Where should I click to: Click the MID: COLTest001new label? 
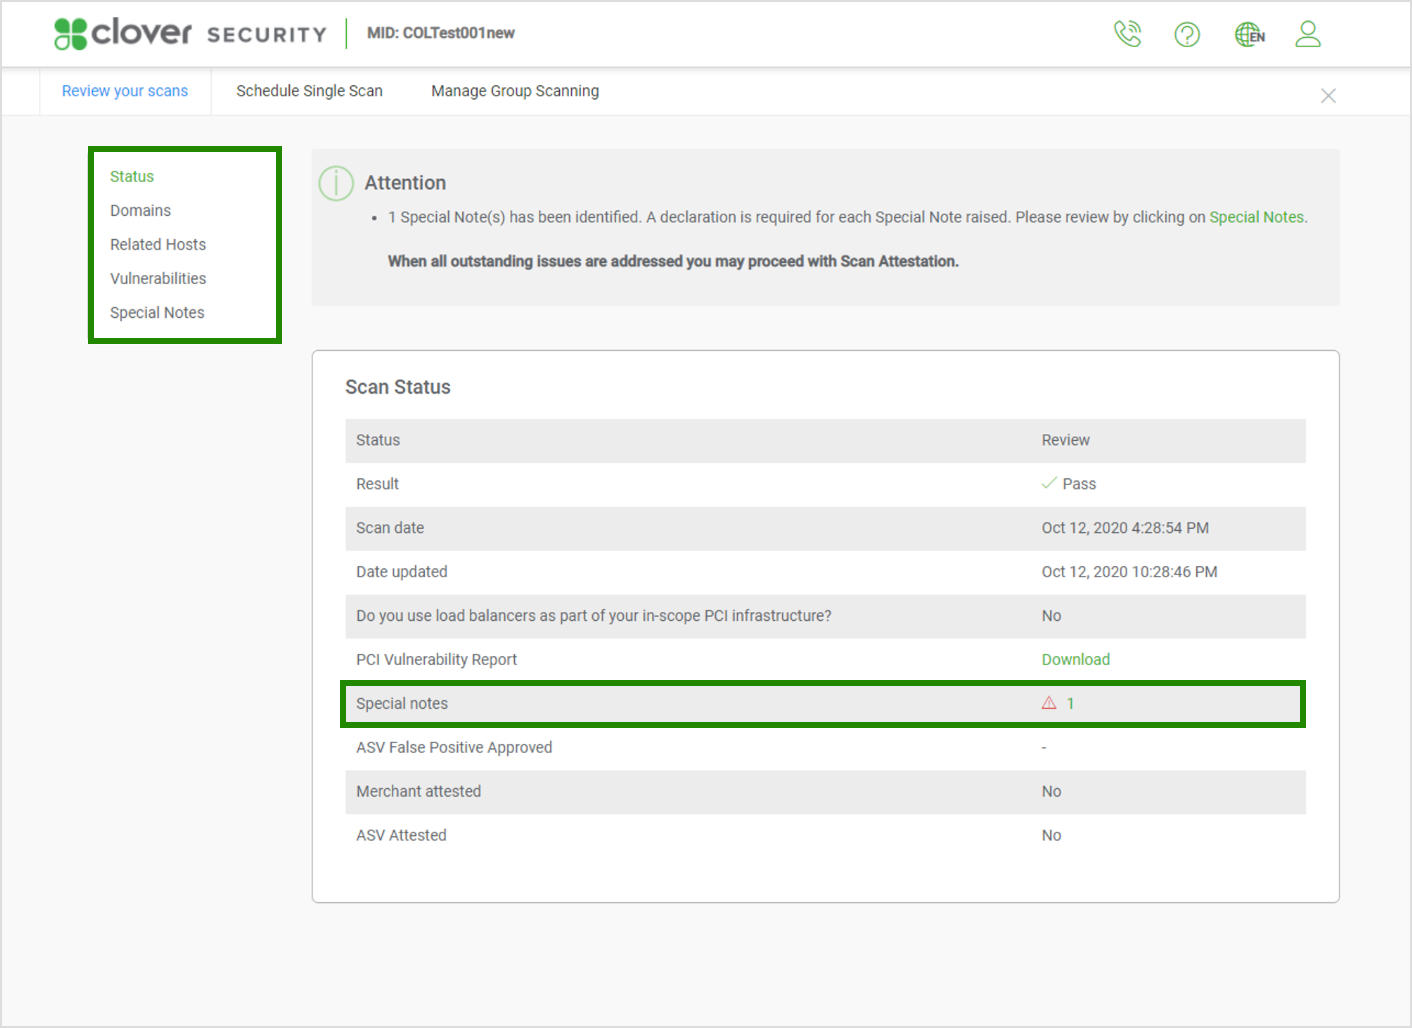point(441,33)
